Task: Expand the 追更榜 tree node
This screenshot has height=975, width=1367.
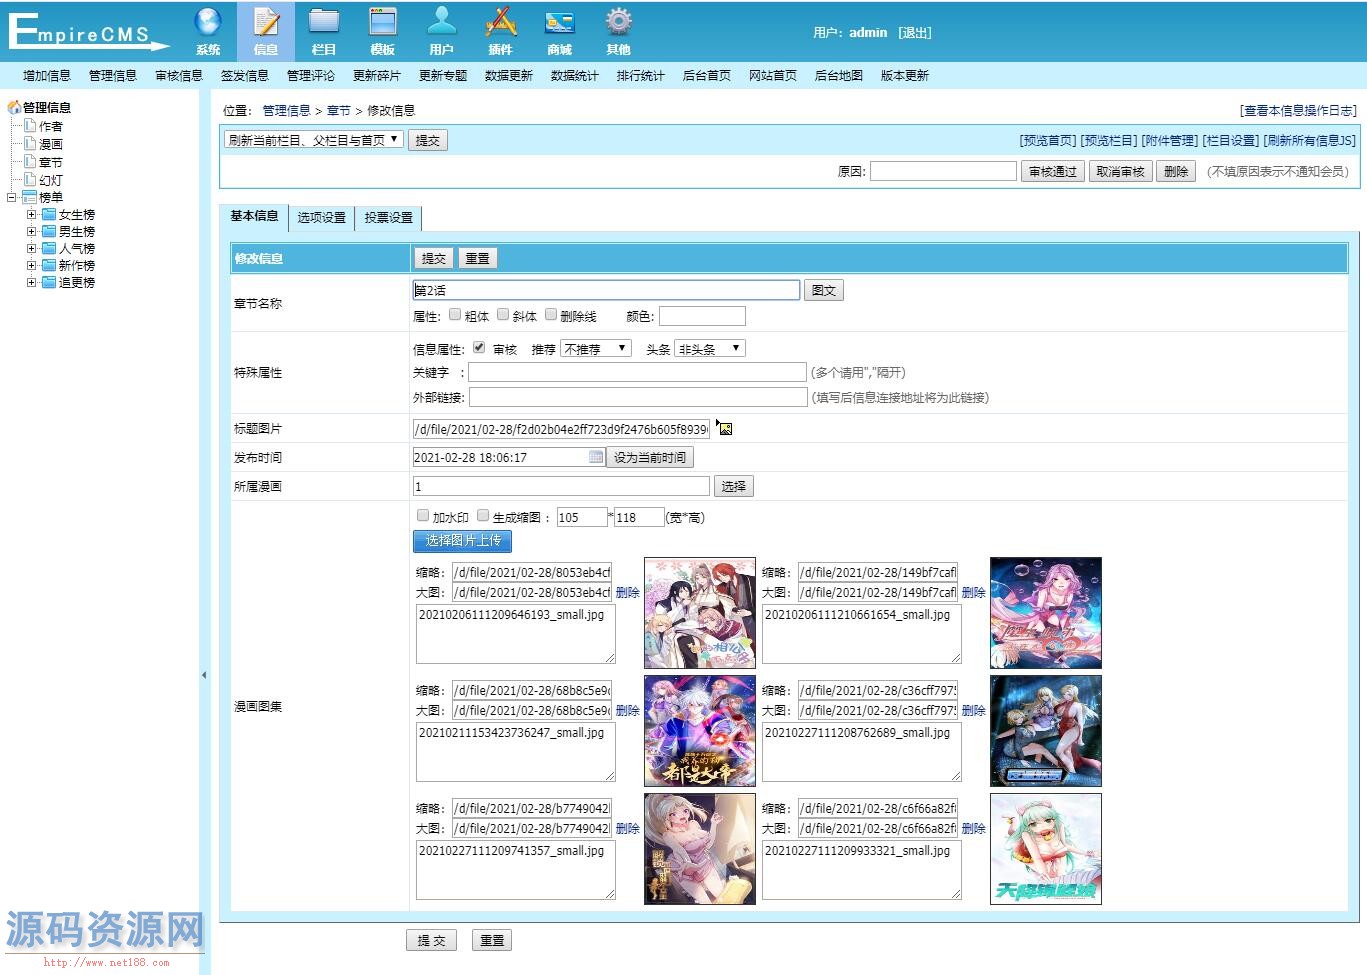Action: click(32, 282)
